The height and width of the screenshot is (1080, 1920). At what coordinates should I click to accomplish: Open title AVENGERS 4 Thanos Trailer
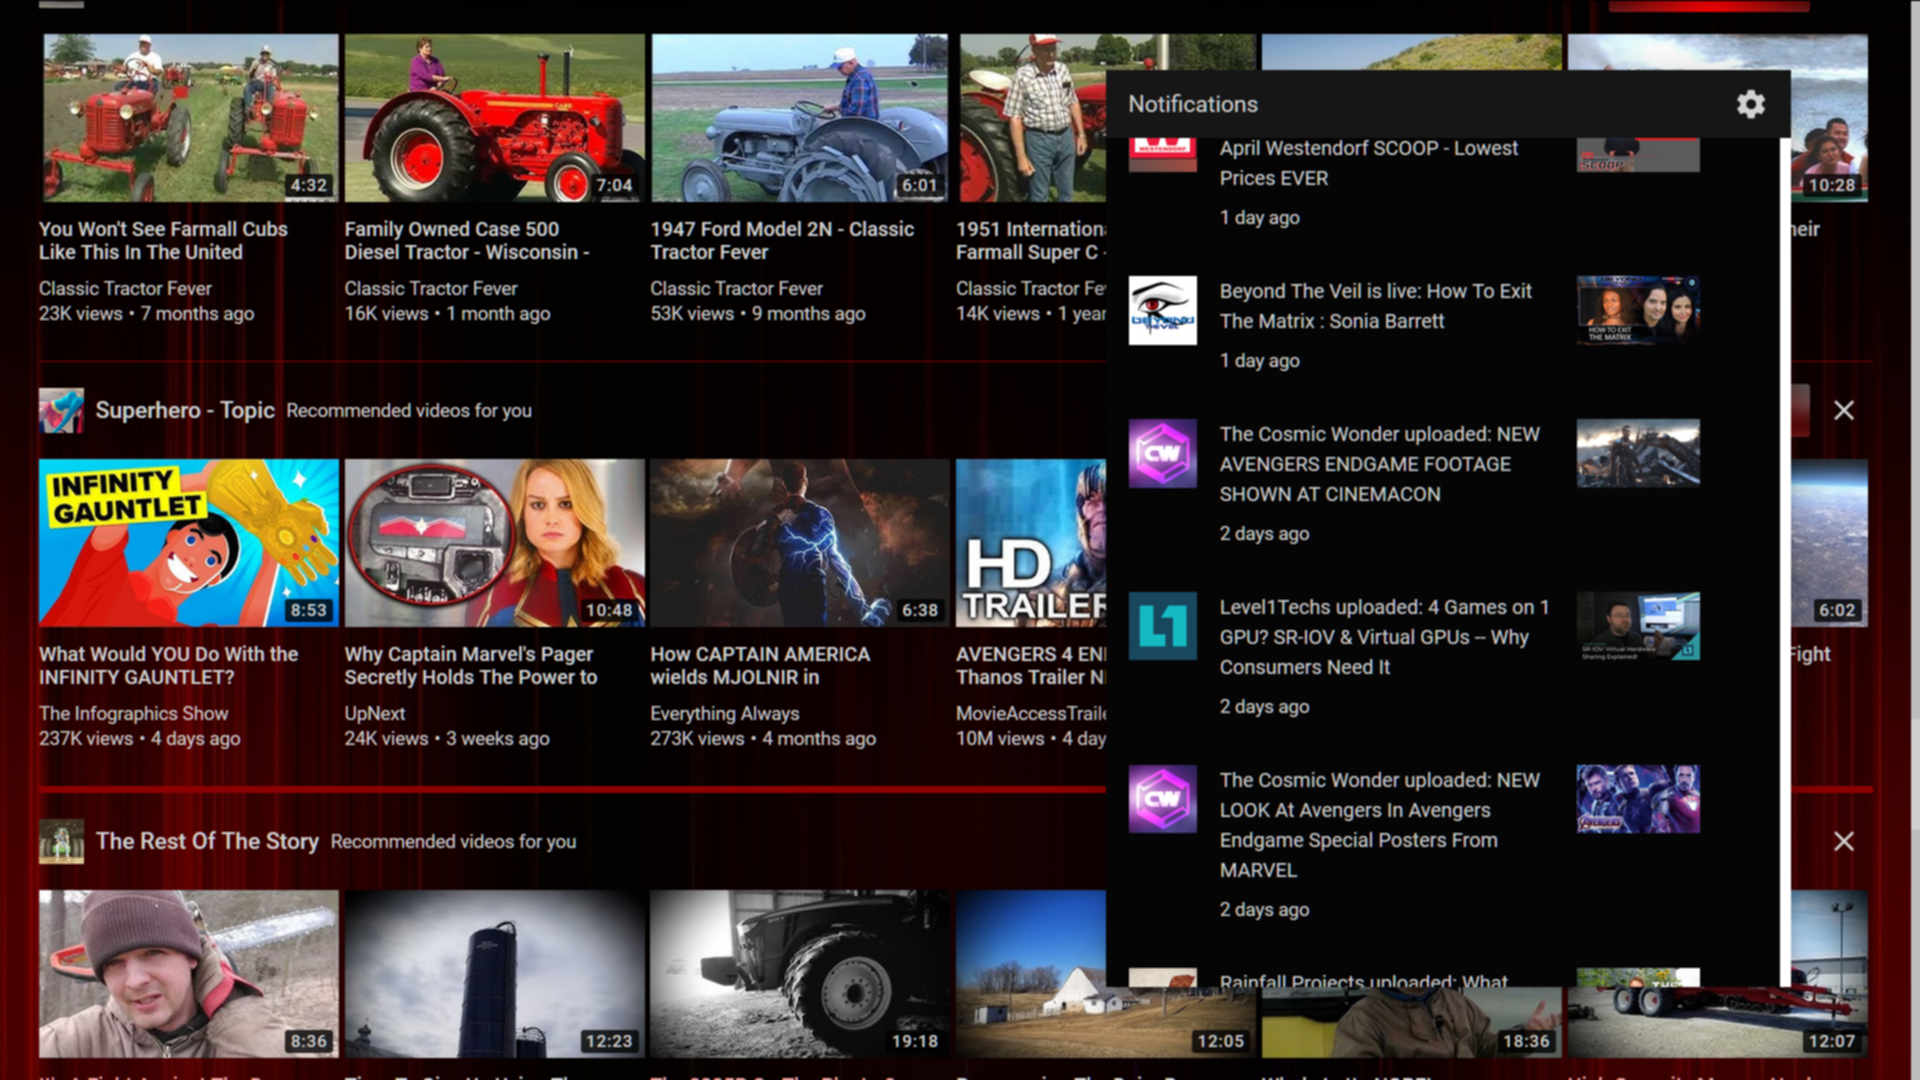coord(1030,665)
